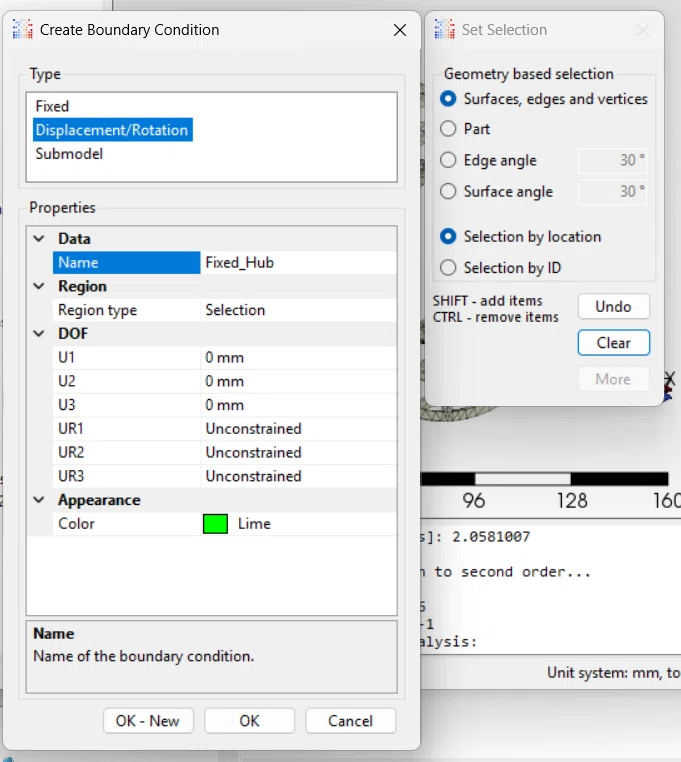Choose the Edge angle option
Viewport: 681px width, 762px height.
(x=488, y=160)
